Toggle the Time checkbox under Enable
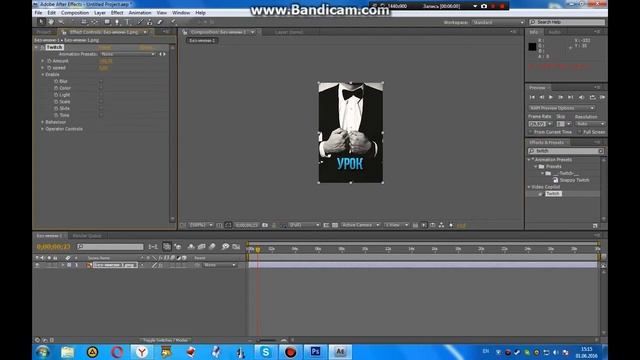Screen dimensions: 640x360 point(101,115)
